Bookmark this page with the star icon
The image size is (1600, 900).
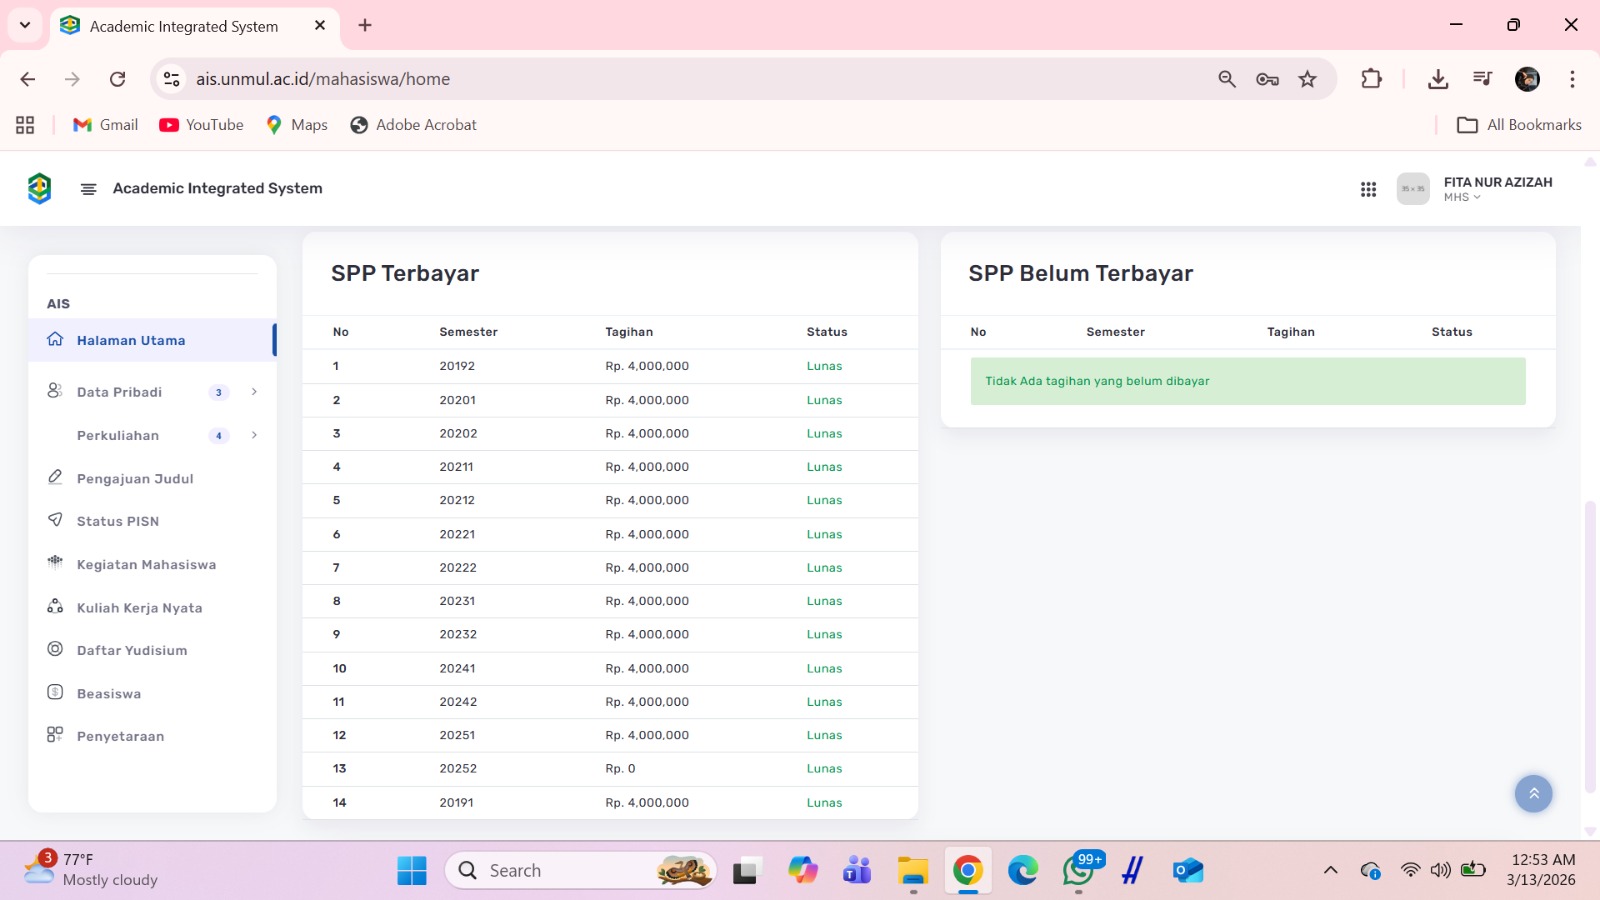(x=1307, y=79)
